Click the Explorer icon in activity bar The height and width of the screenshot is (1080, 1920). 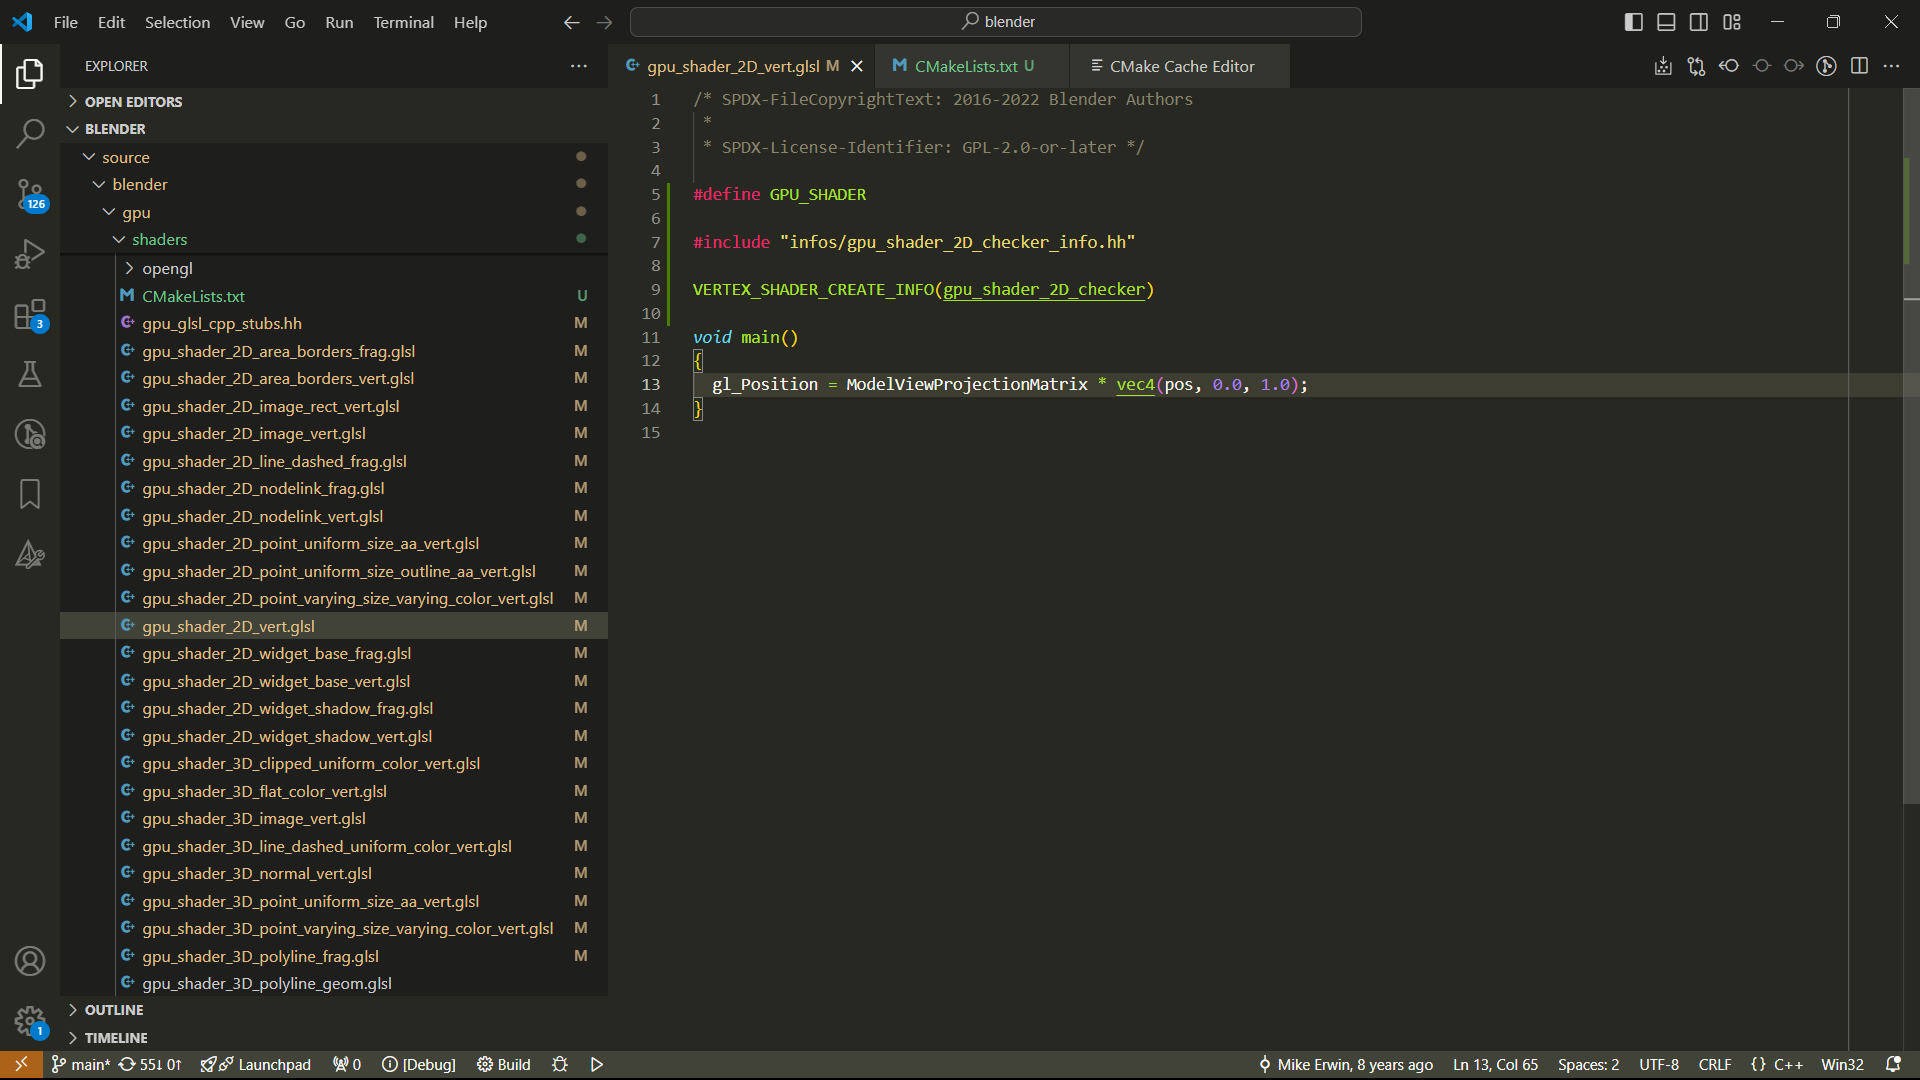[29, 75]
